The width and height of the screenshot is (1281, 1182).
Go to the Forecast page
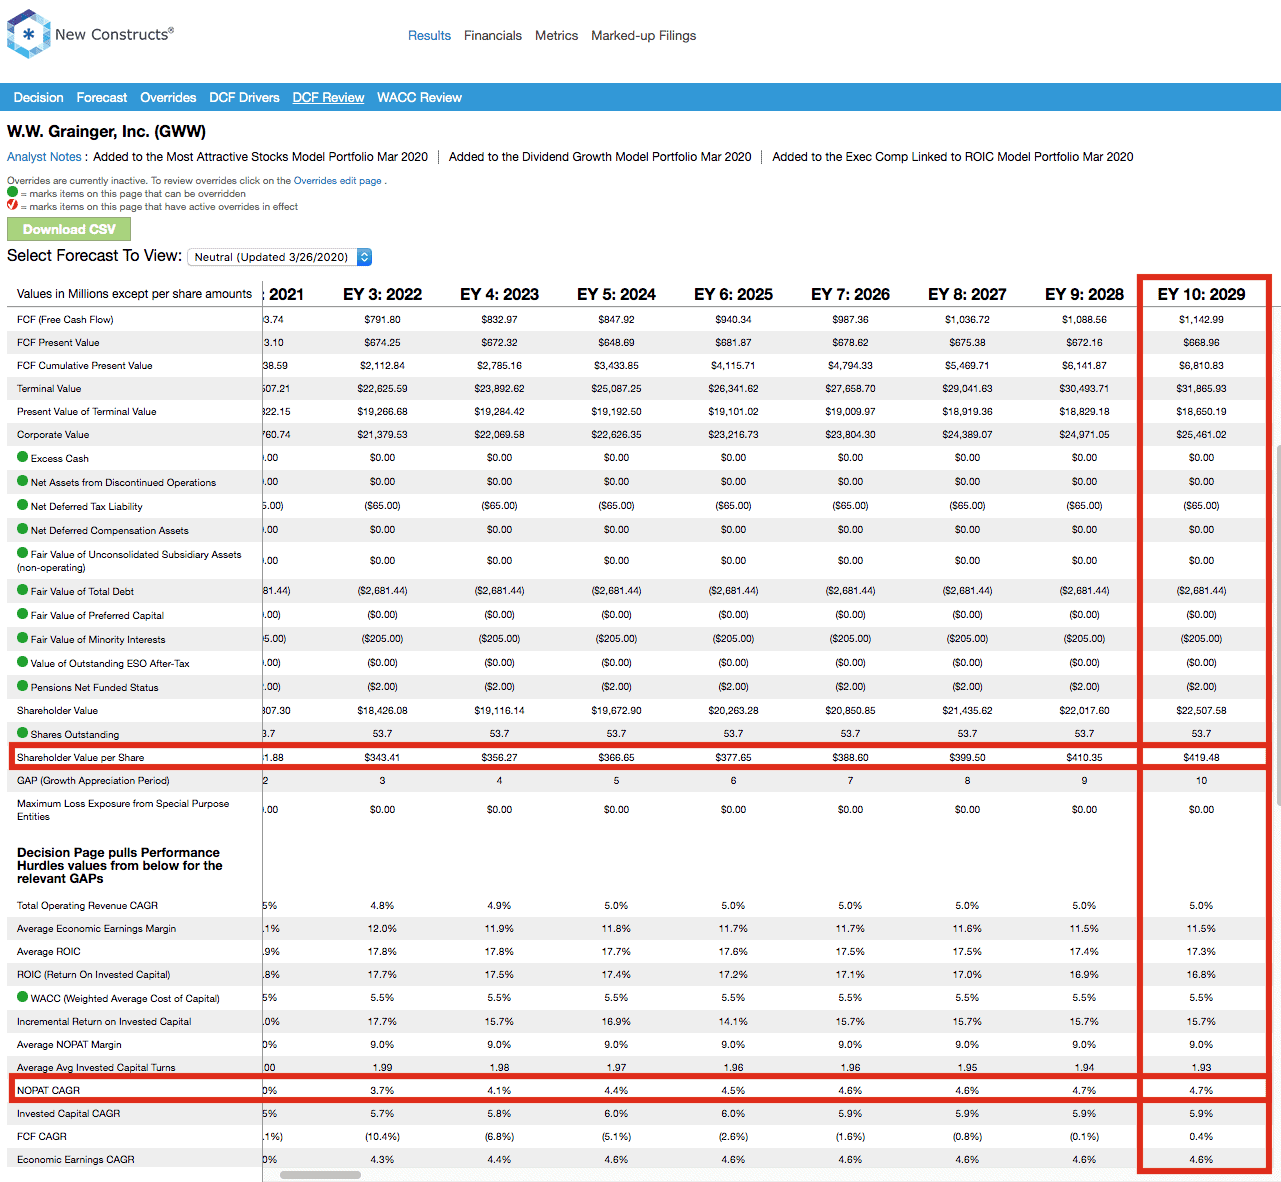pos(102,97)
